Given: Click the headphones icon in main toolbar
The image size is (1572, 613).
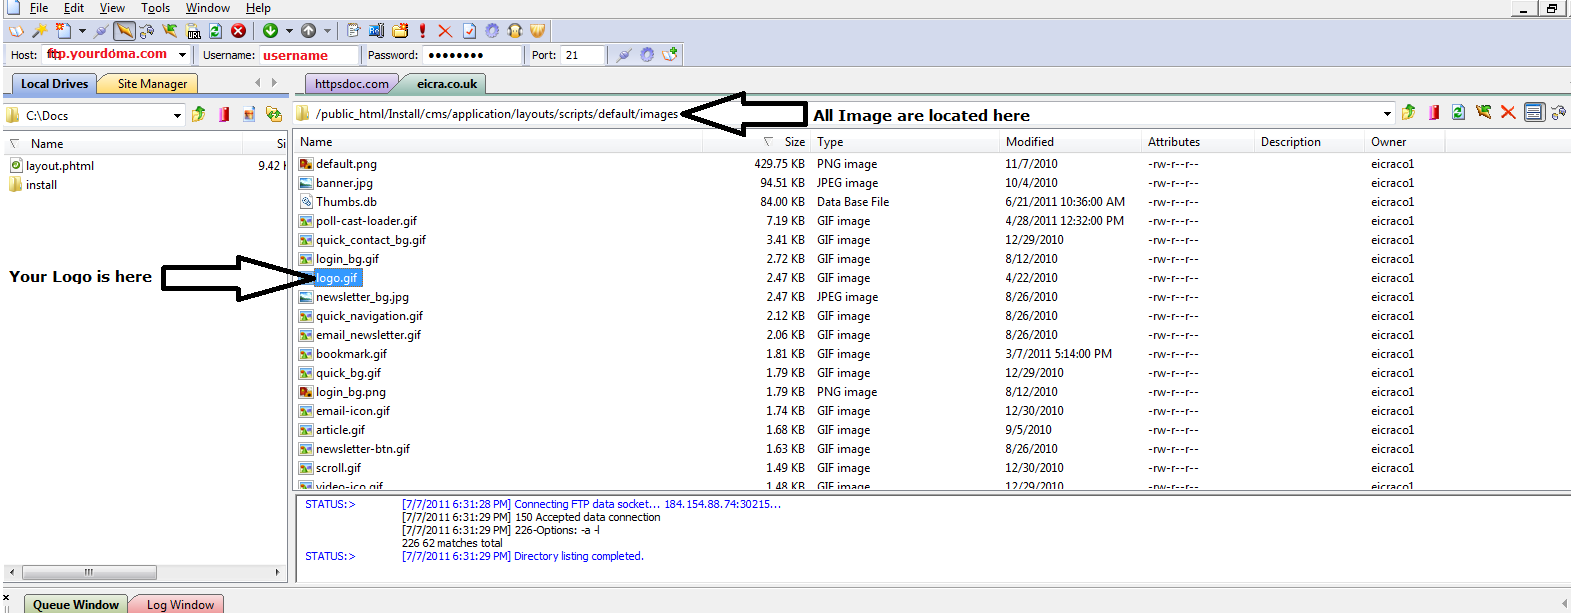Looking at the screenshot, I should tap(515, 31).
